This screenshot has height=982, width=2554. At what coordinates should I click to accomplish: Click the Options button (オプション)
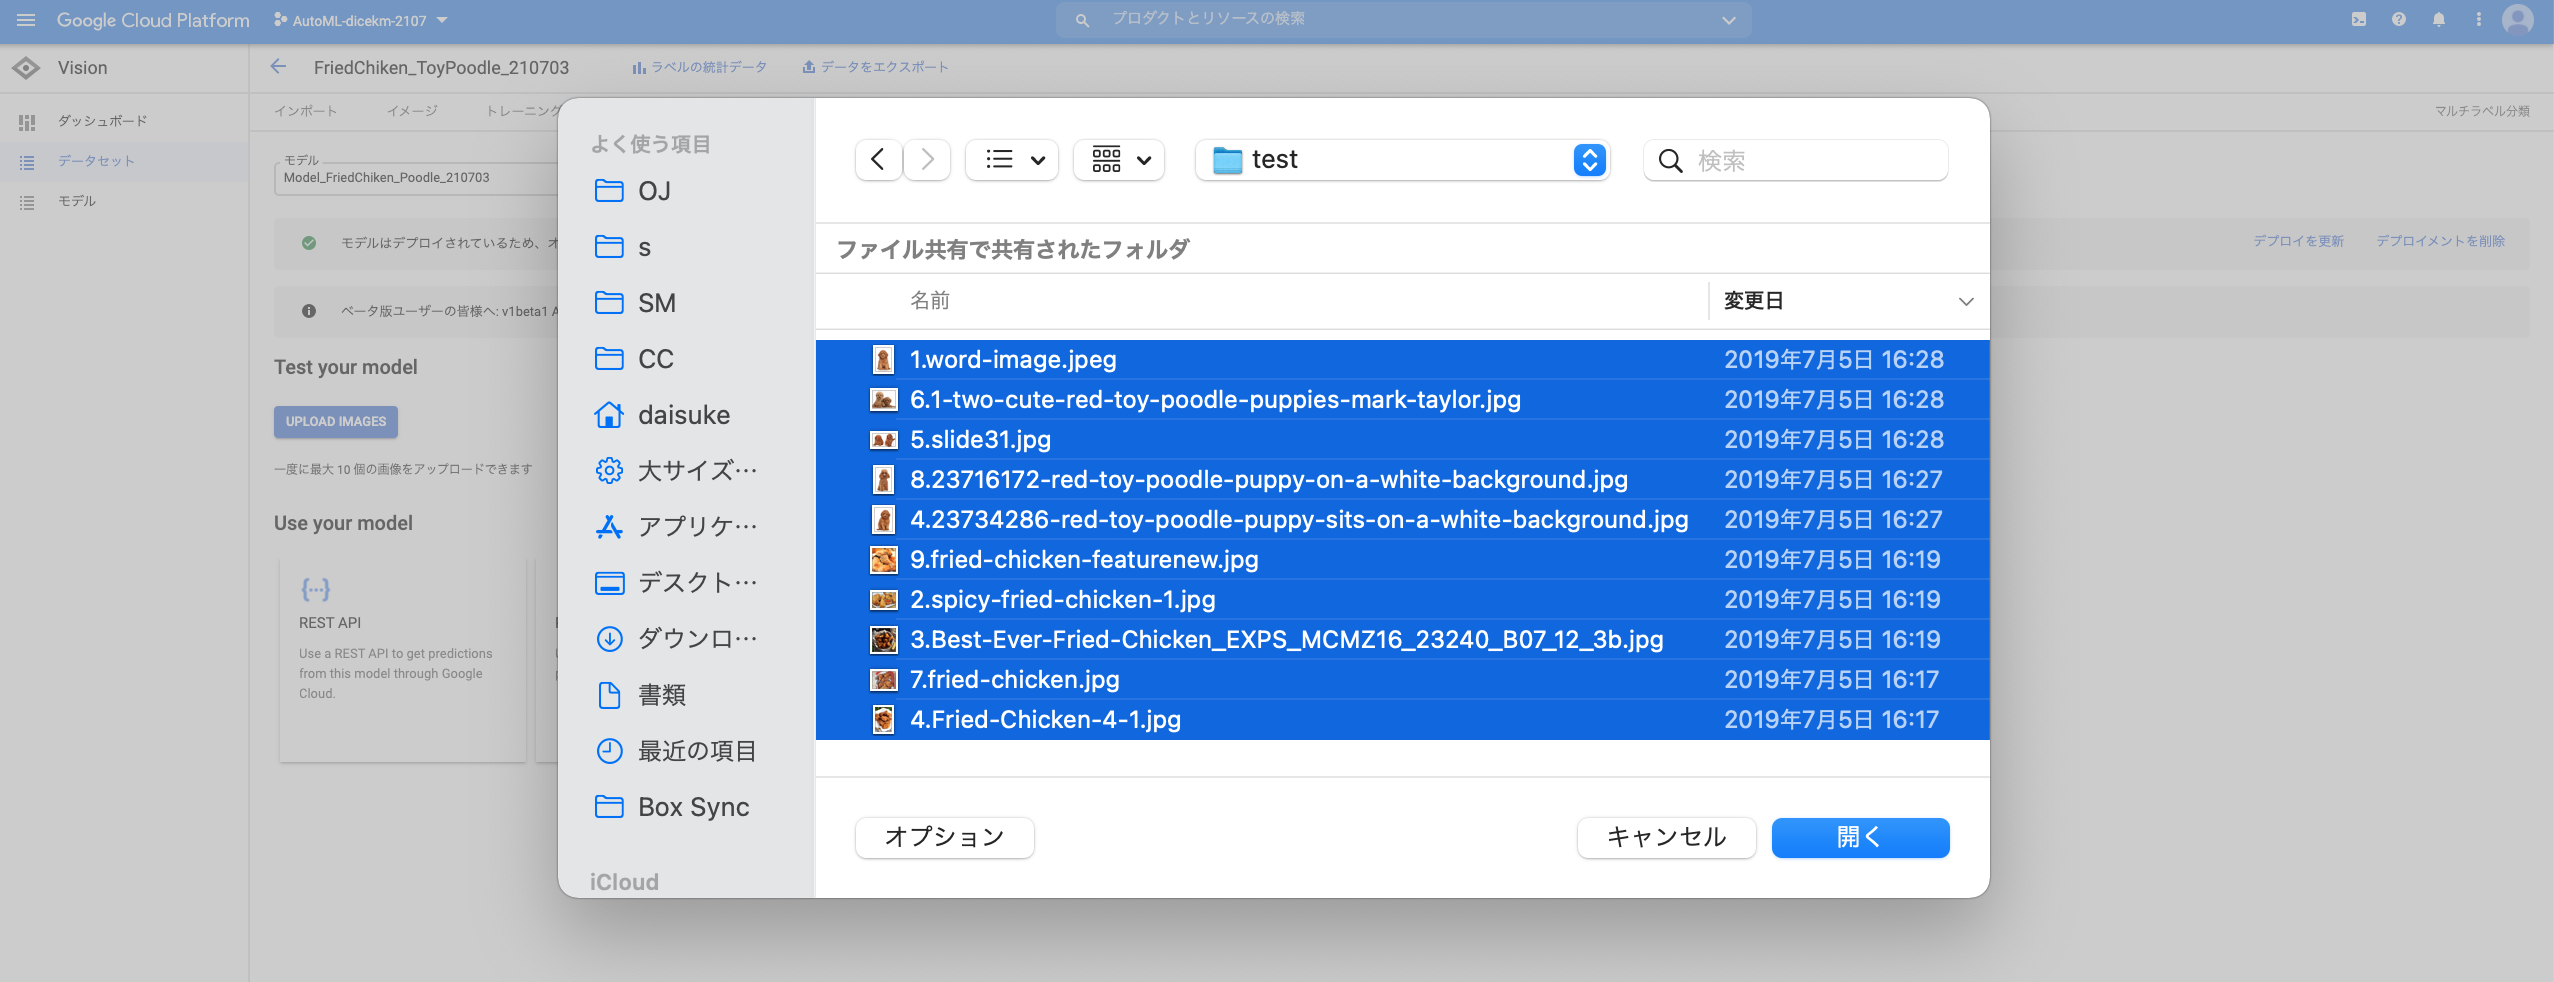tap(944, 837)
